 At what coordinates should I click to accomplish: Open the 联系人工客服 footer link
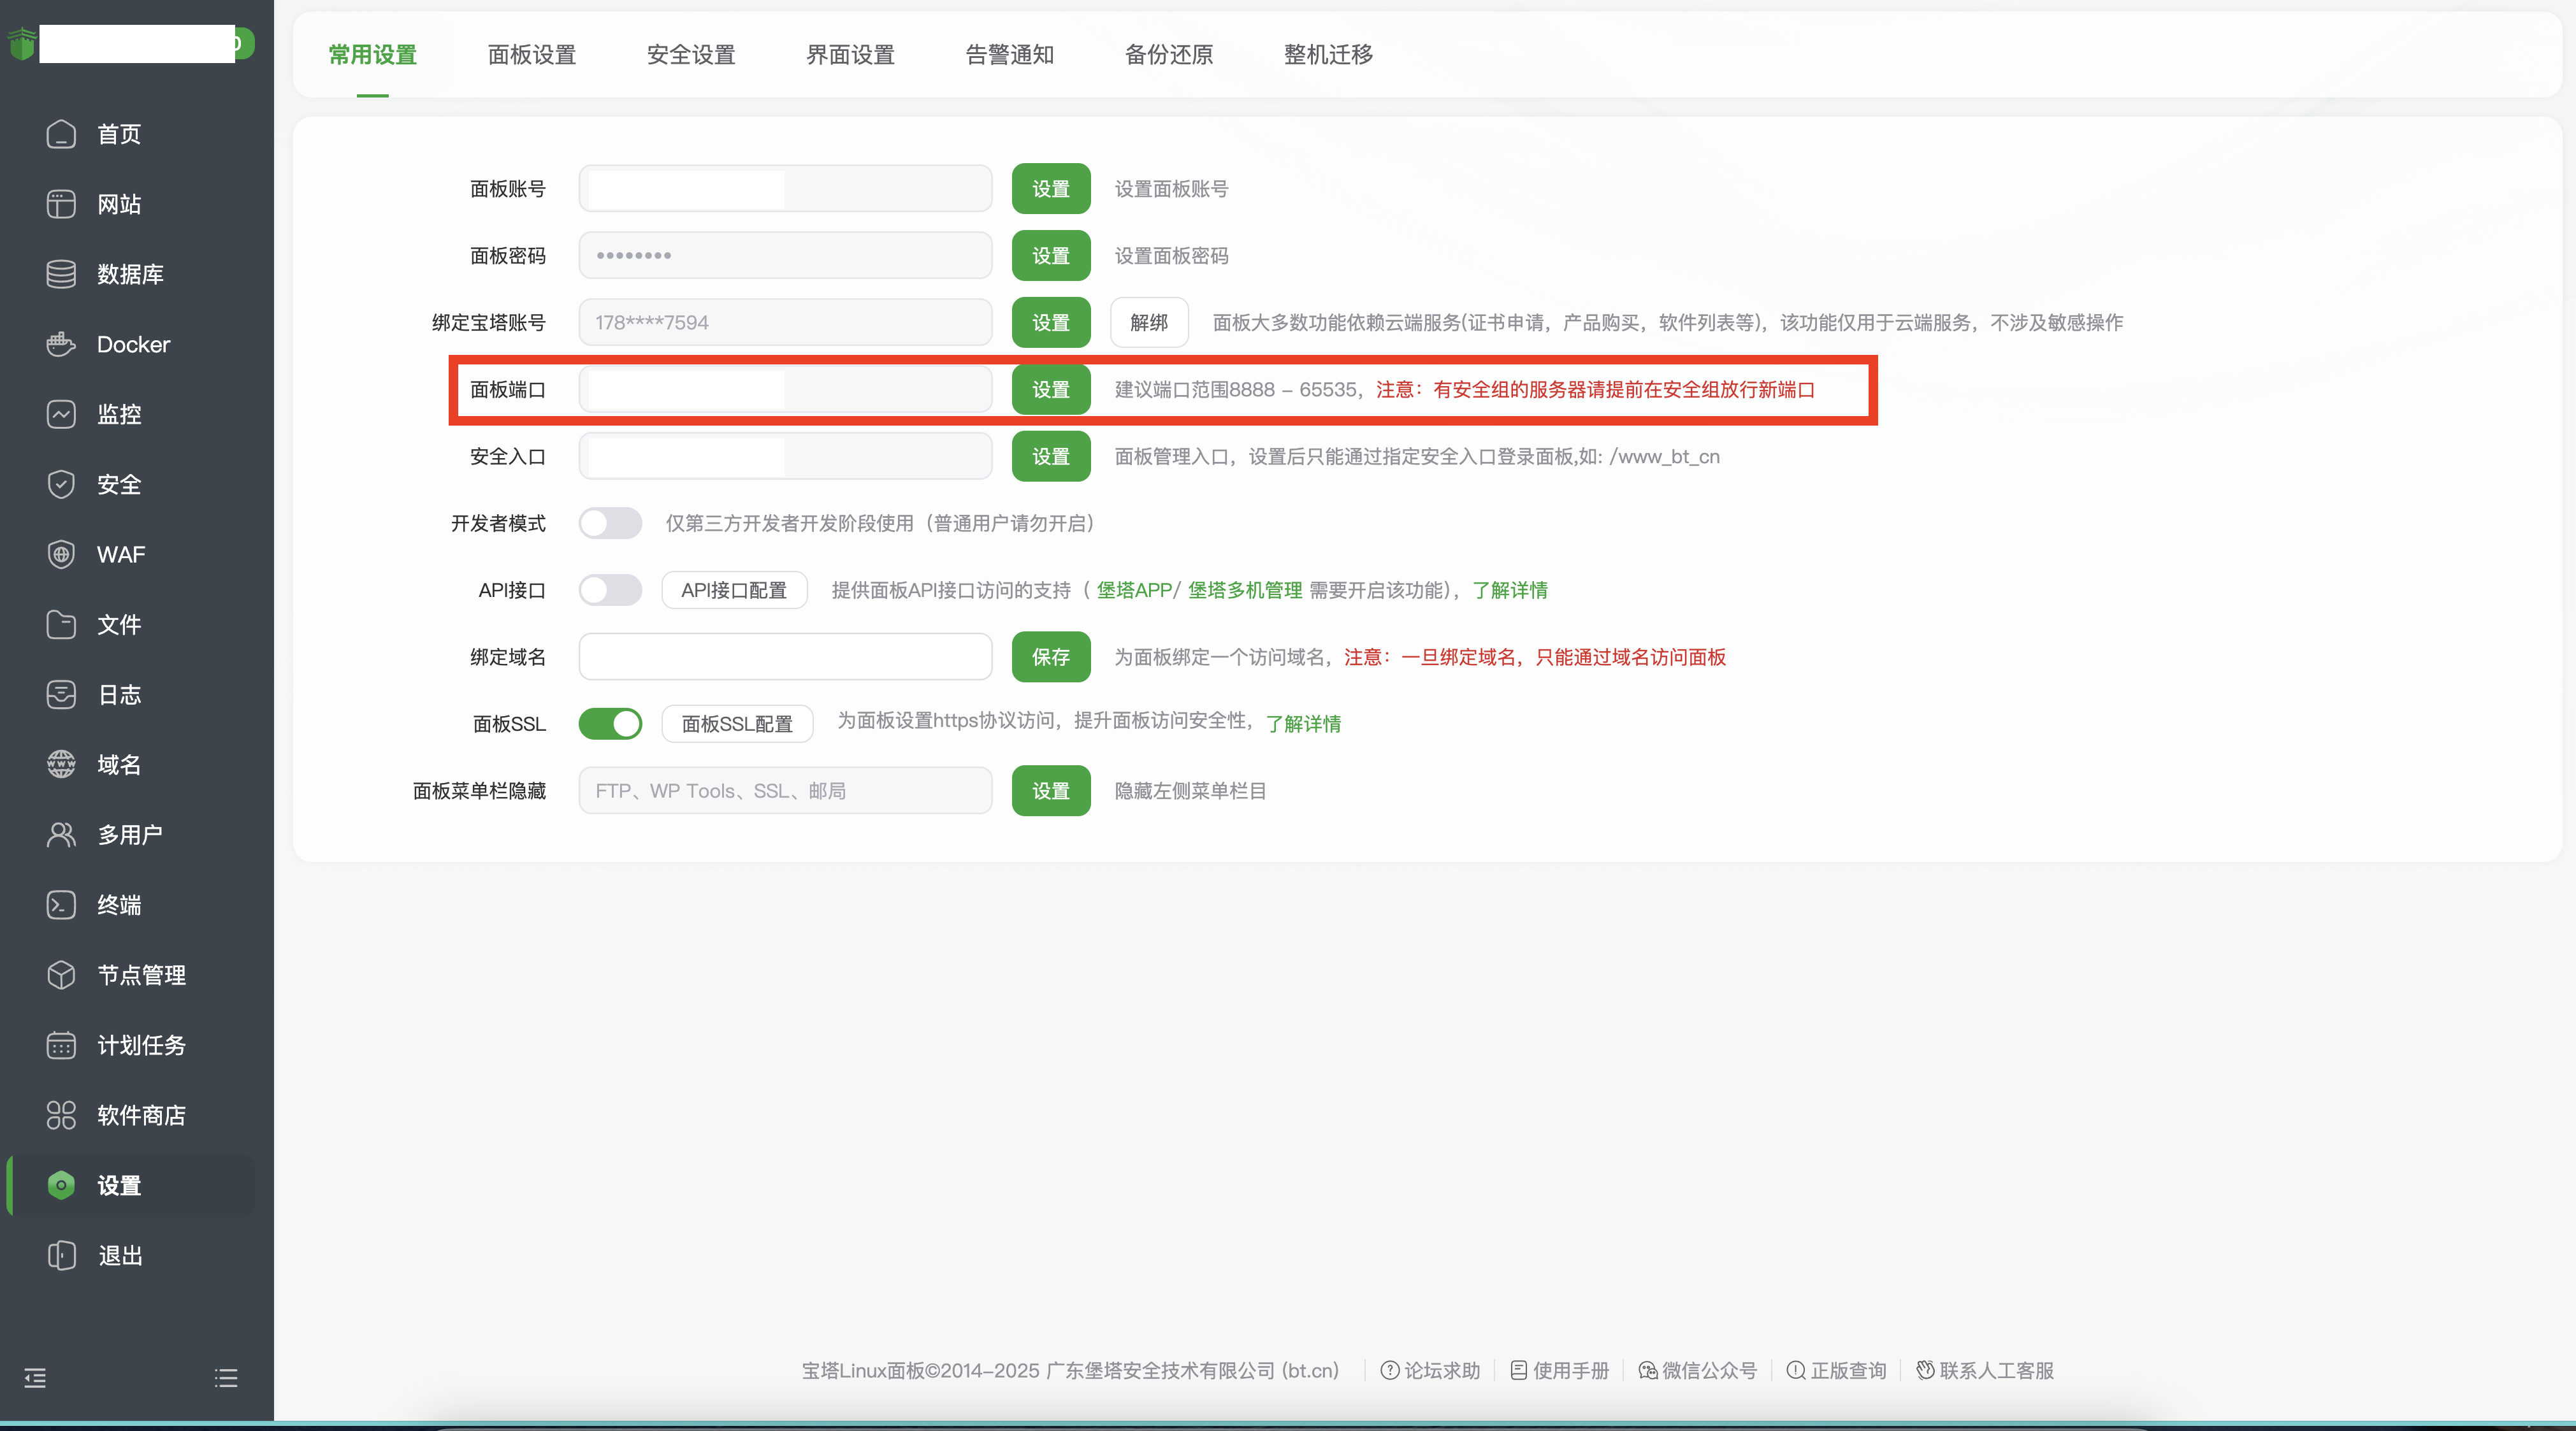coord(1985,1371)
